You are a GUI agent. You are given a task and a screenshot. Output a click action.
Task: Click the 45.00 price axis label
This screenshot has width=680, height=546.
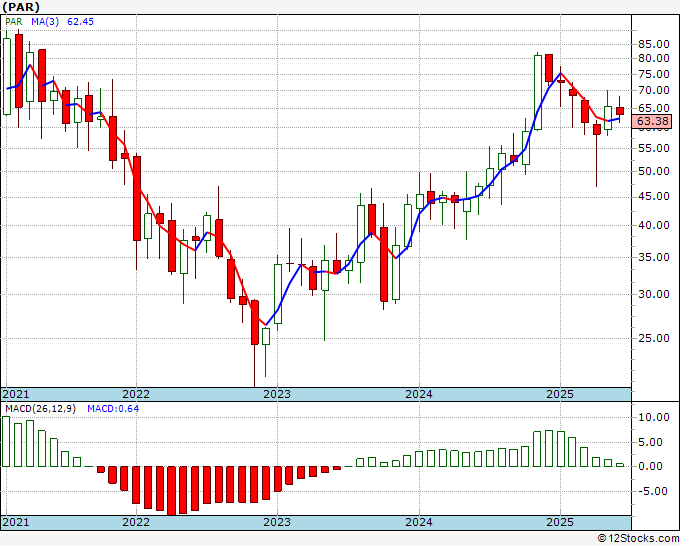pyautogui.click(x=654, y=196)
